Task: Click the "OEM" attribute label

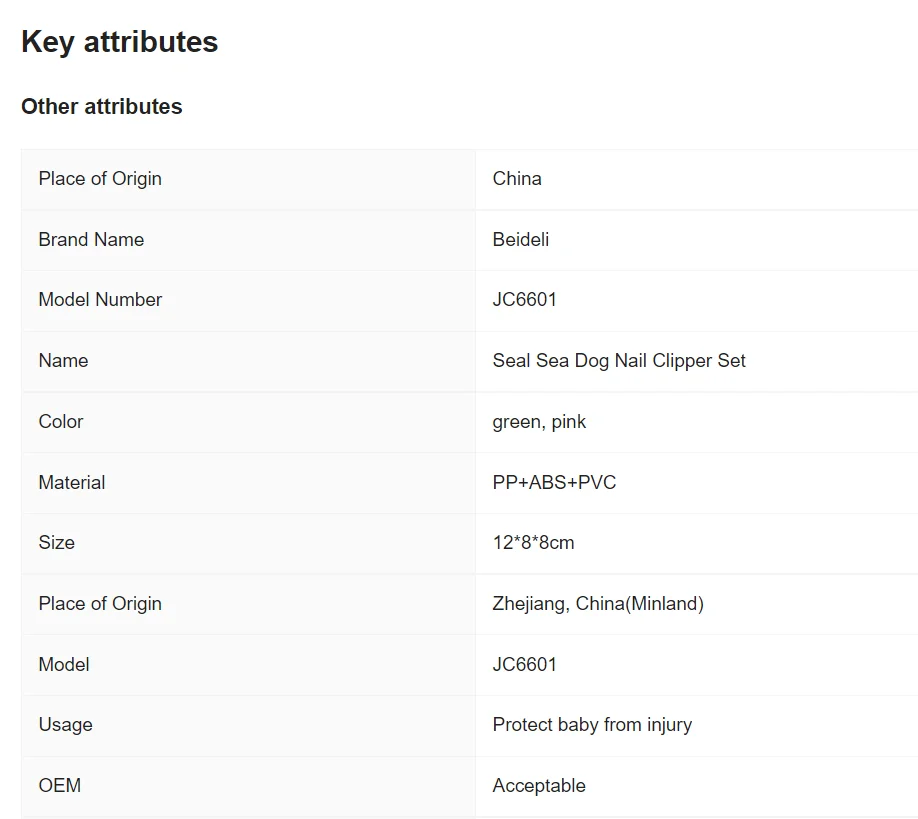Action: click(60, 786)
